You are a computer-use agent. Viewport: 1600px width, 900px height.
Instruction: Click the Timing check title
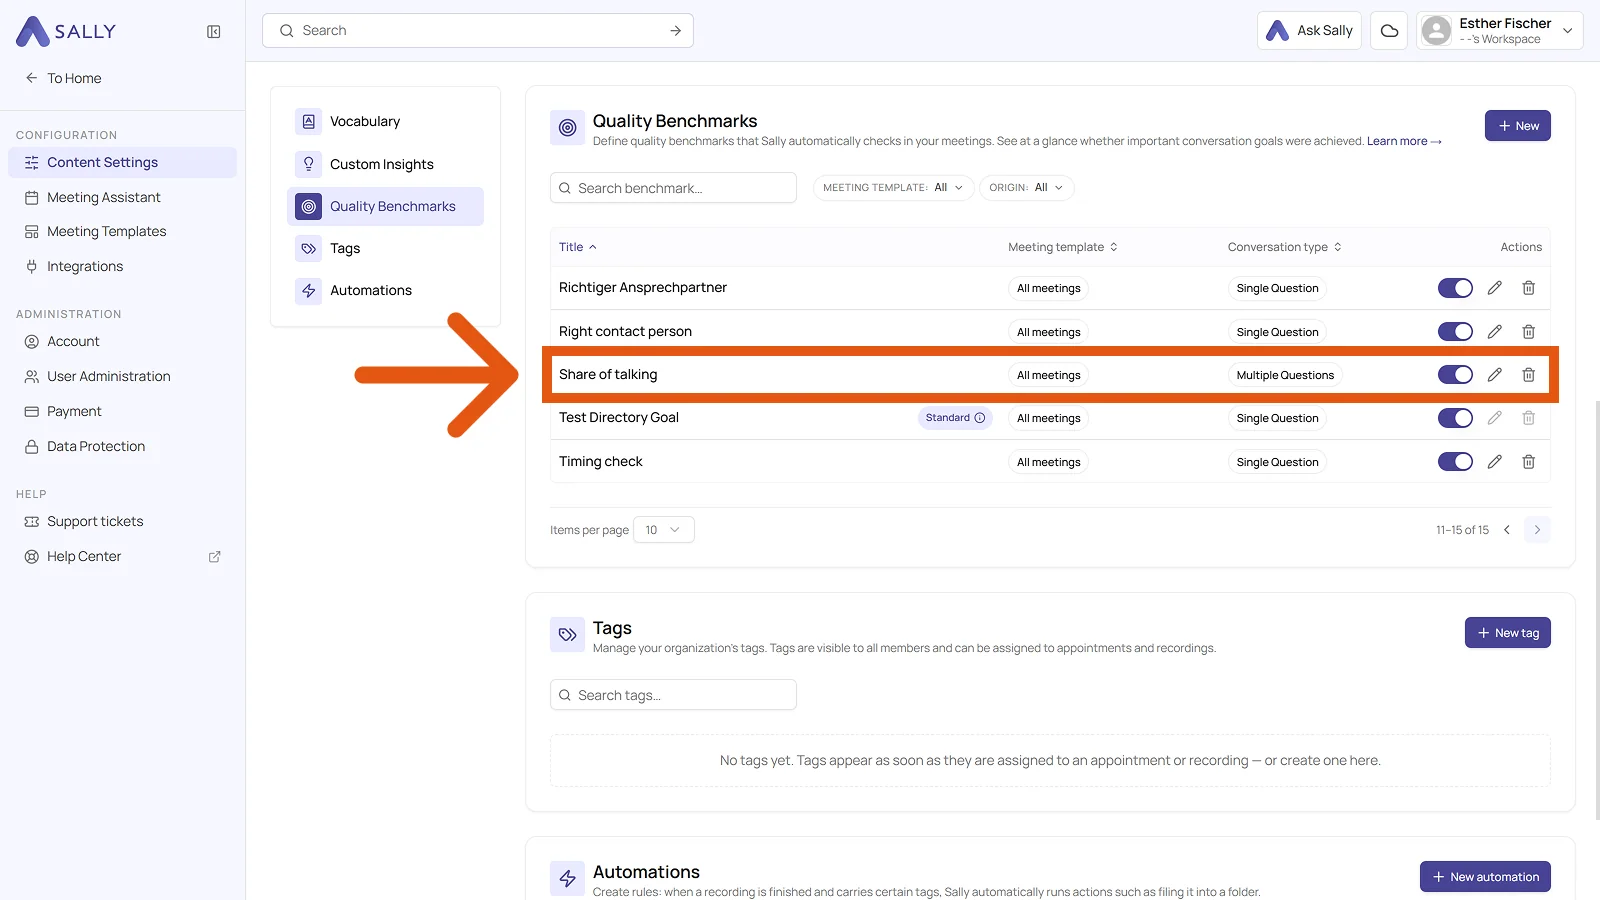pyautogui.click(x=601, y=462)
